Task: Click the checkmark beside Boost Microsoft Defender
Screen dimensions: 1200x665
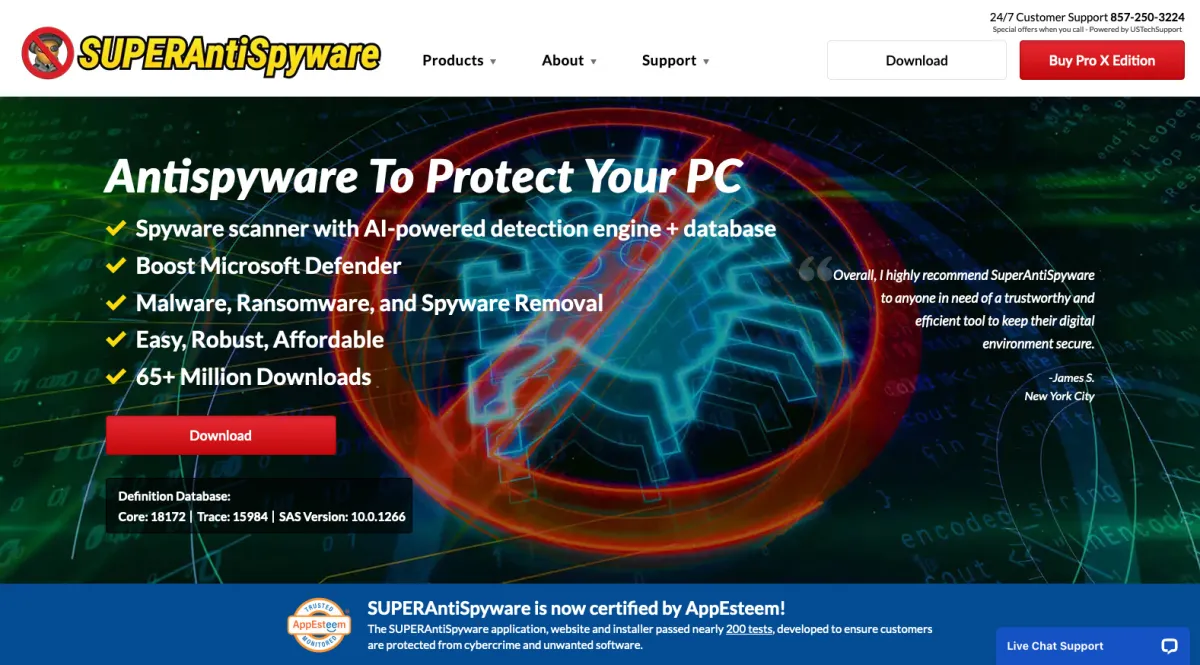Action: [x=116, y=266]
